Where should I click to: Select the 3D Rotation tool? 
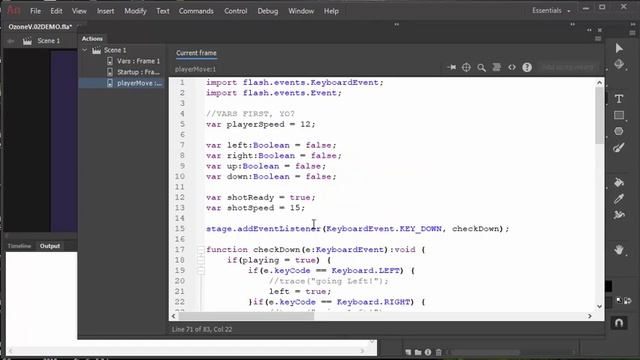[x=619, y=64]
